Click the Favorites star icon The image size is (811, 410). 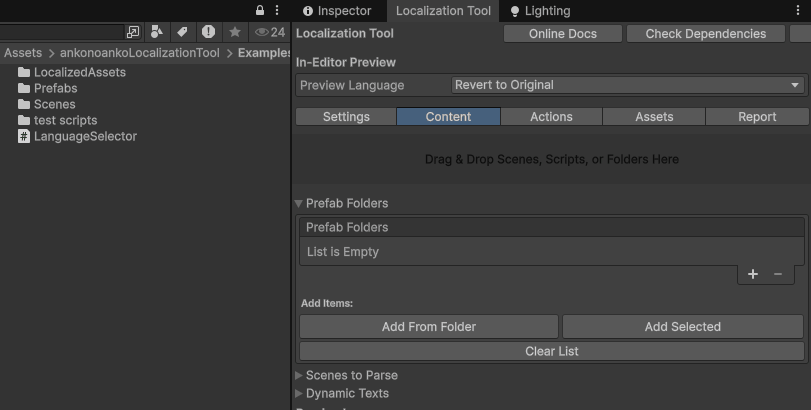[x=235, y=32]
